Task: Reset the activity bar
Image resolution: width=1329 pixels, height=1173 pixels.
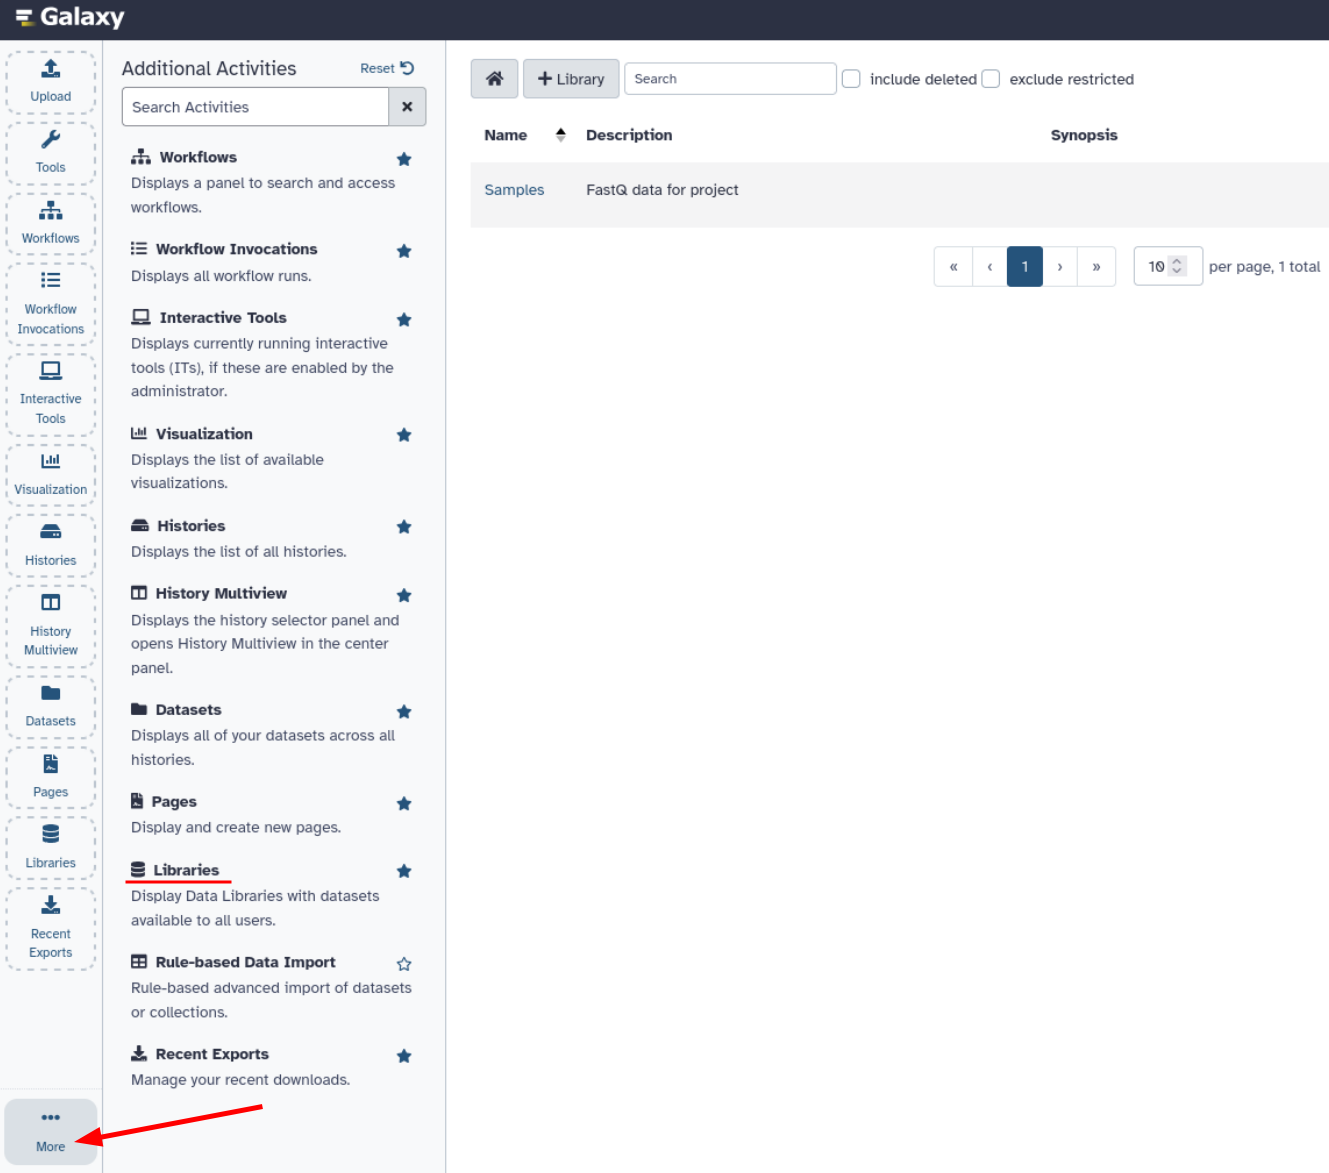Action: coord(387,68)
